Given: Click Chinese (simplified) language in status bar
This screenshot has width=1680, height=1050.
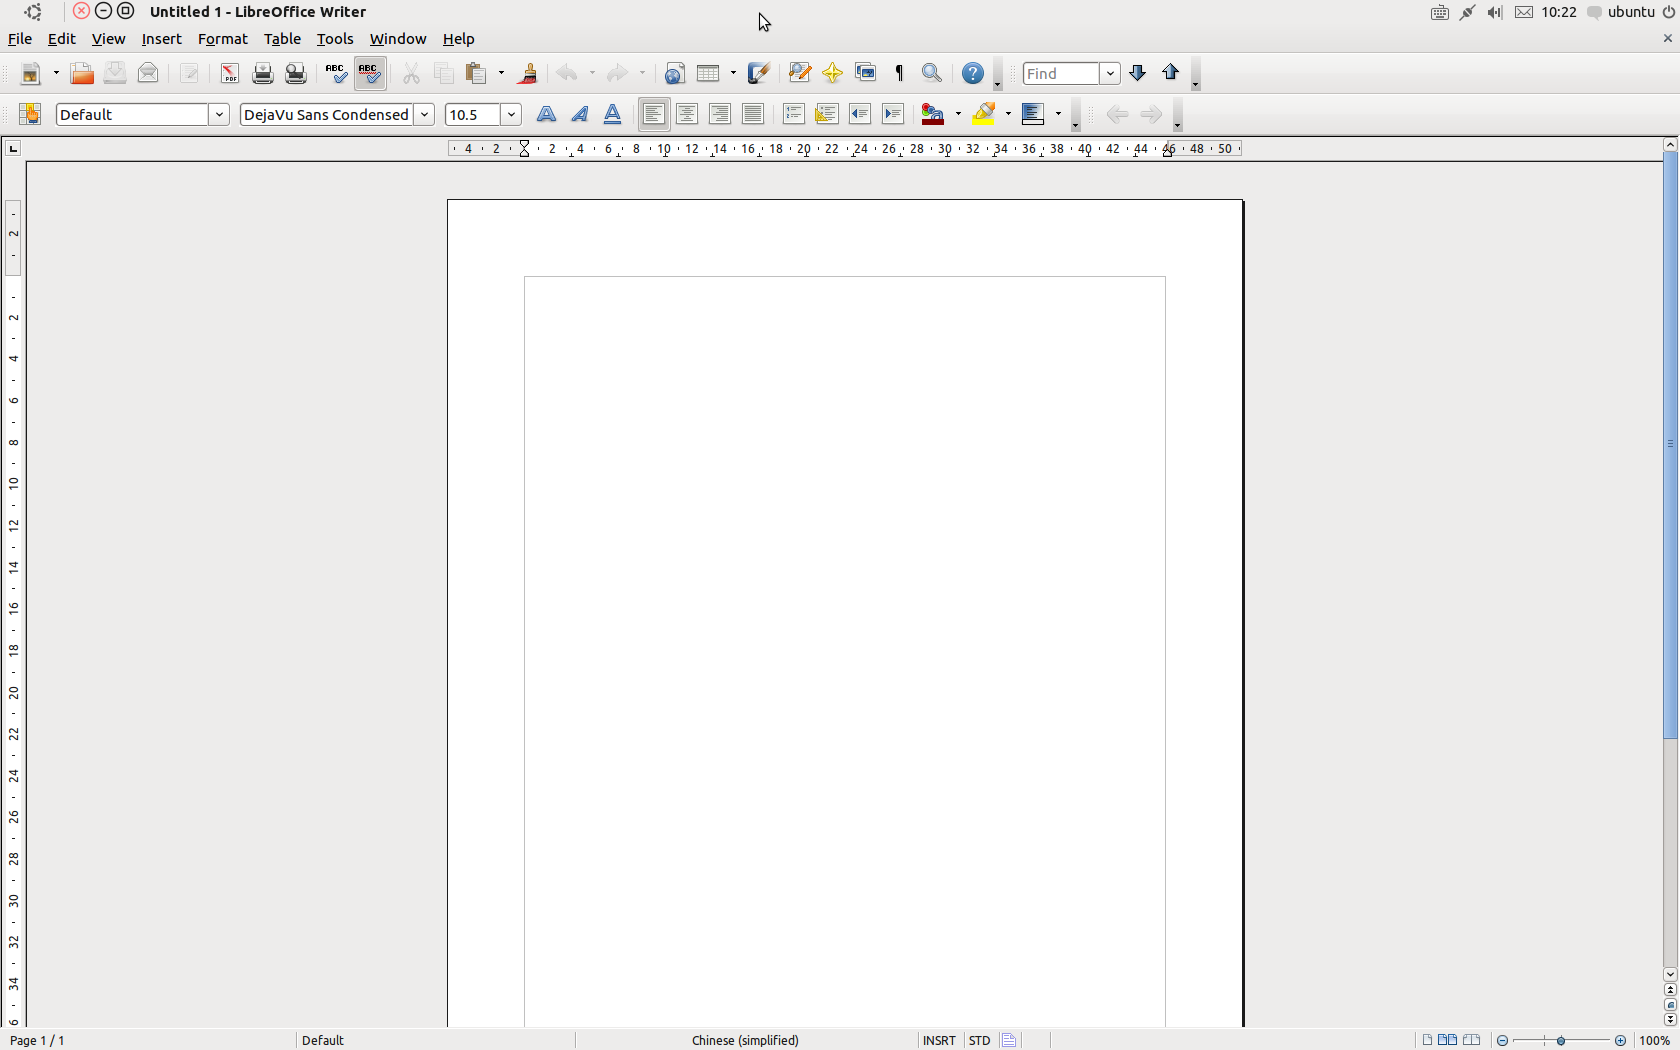Looking at the screenshot, I should point(745,1041).
